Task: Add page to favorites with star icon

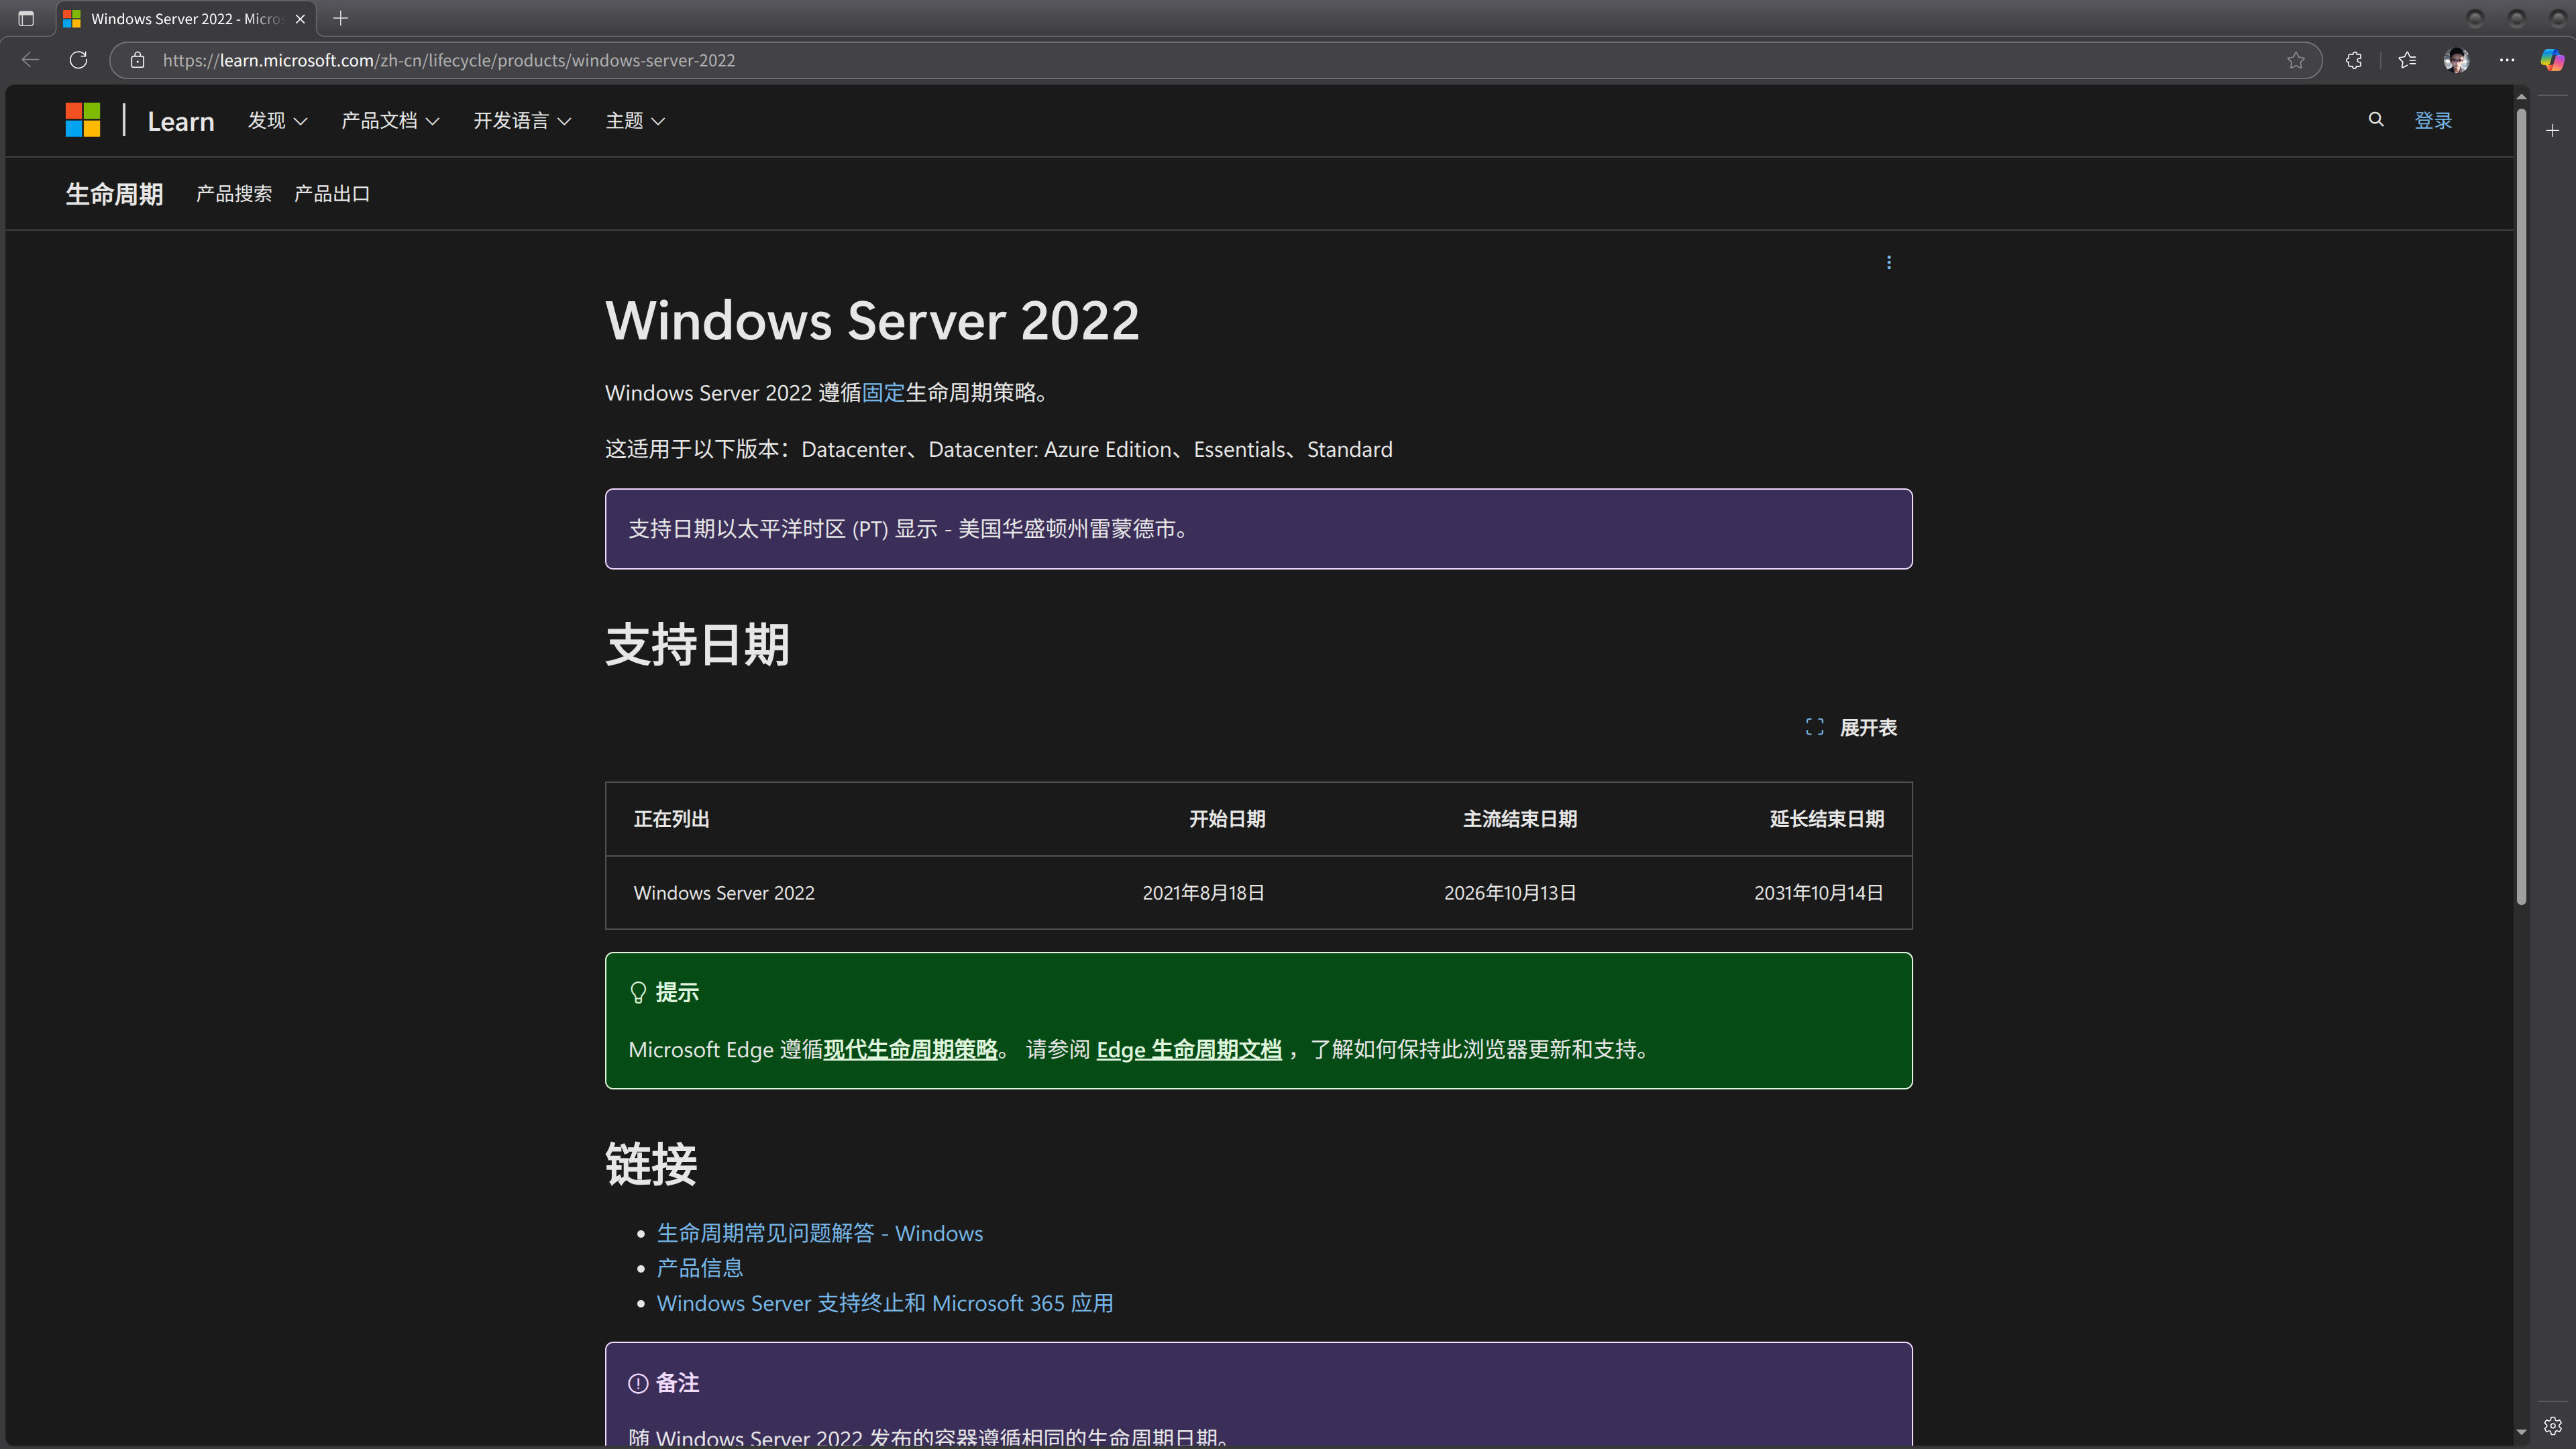Action: click(2296, 60)
